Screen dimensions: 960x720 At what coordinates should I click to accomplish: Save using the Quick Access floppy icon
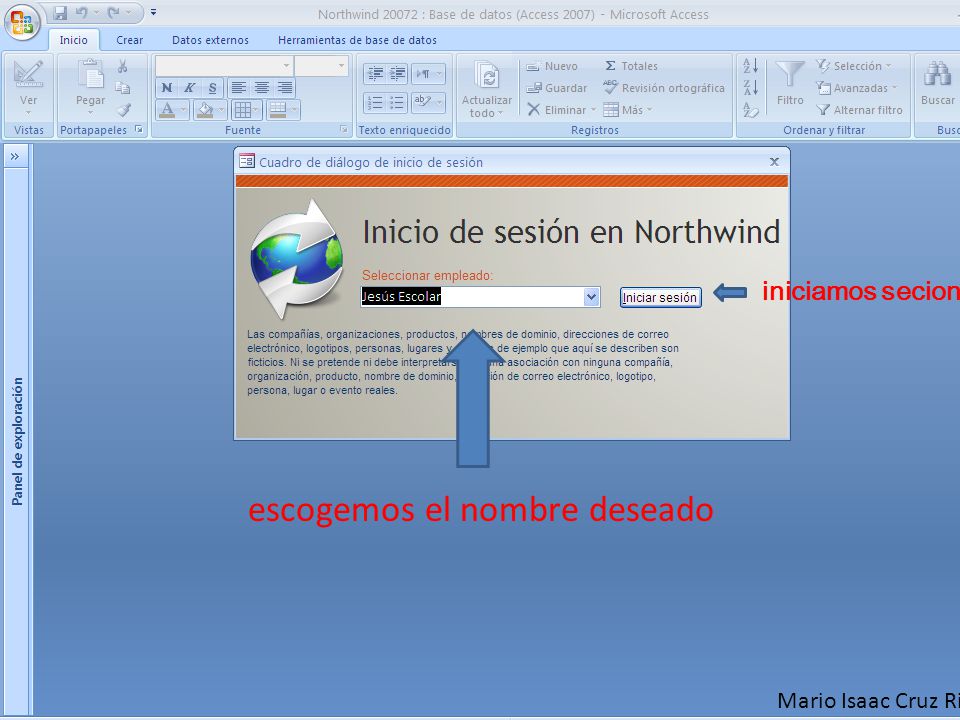pos(59,12)
